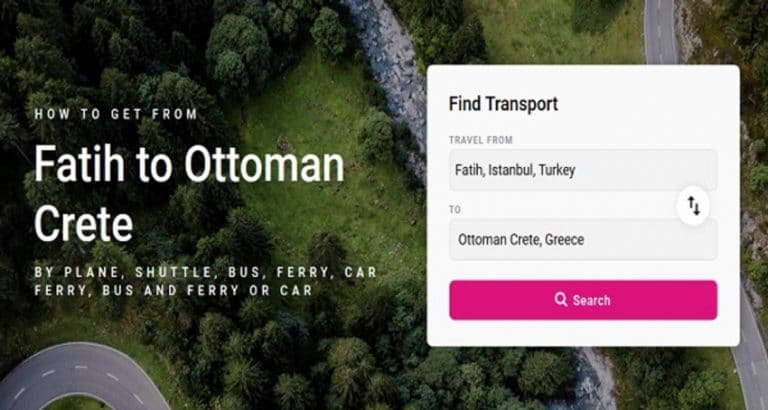Click the HOW TO GET FROM caption
The width and height of the screenshot is (768, 410).
(116, 115)
